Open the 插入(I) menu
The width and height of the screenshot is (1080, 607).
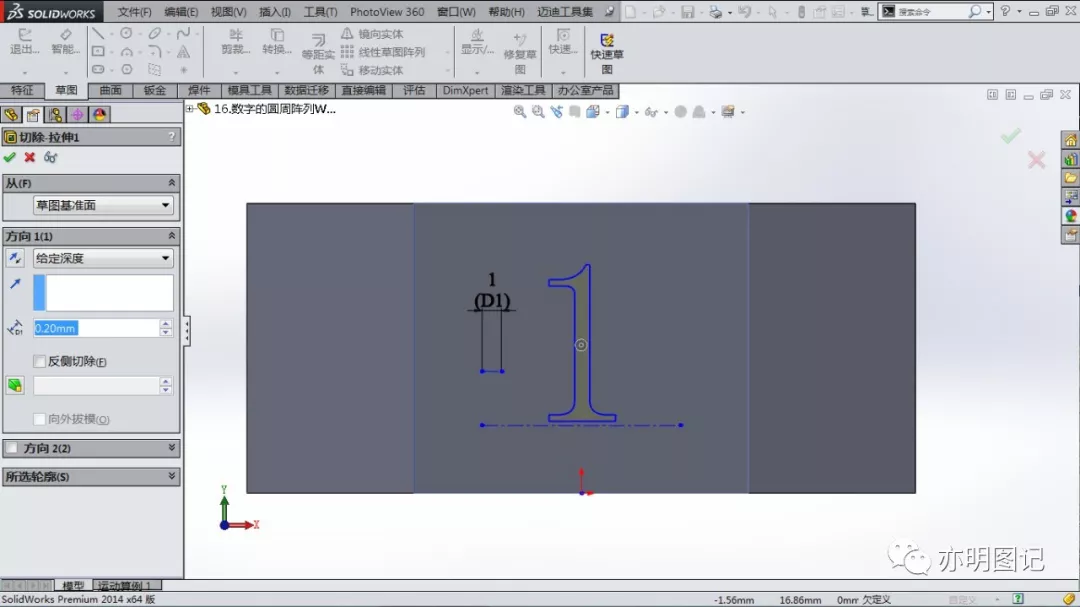(275, 12)
